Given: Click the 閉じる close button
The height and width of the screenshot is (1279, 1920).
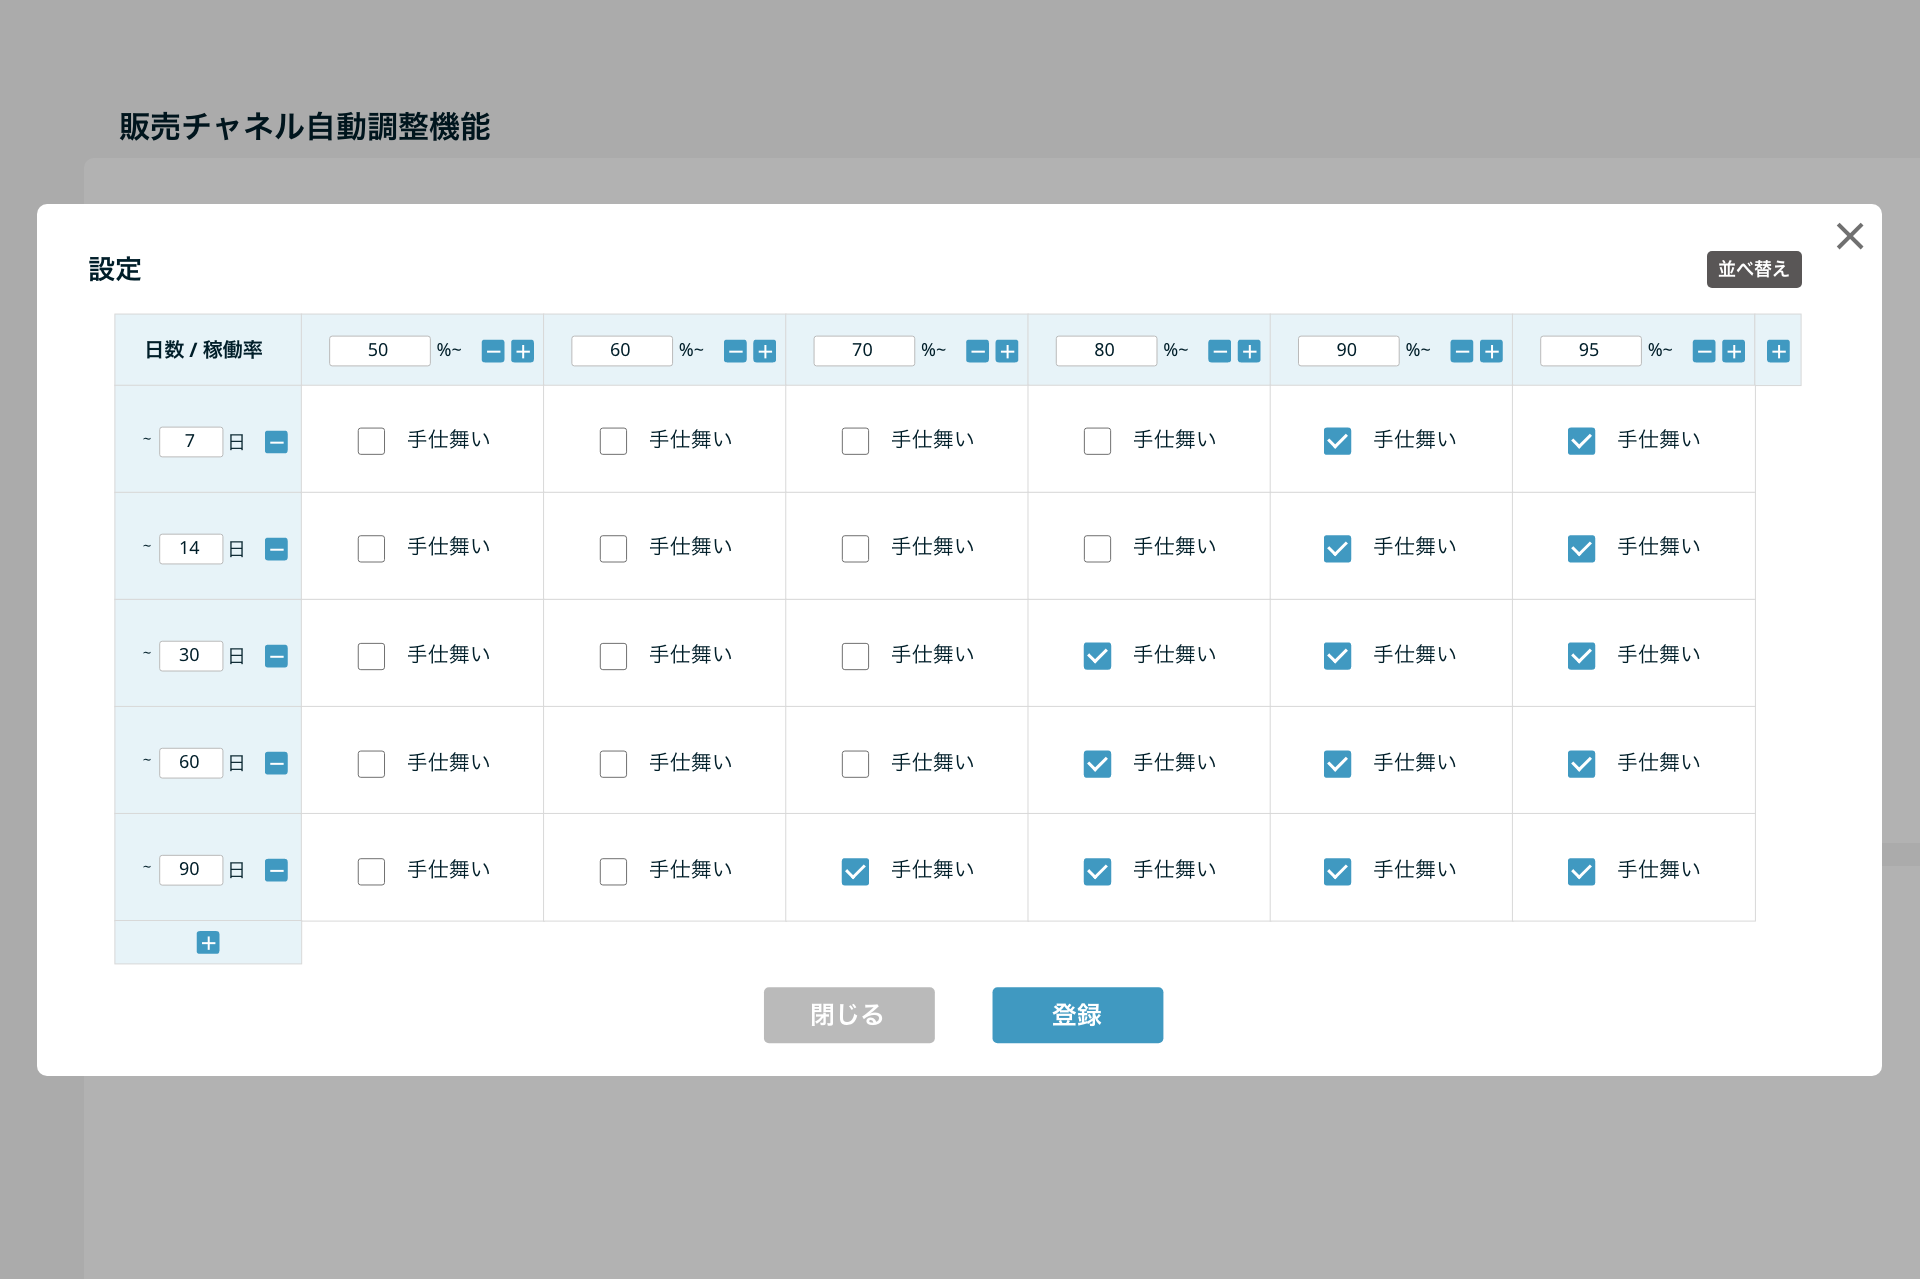Looking at the screenshot, I should click(x=849, y=1015).
